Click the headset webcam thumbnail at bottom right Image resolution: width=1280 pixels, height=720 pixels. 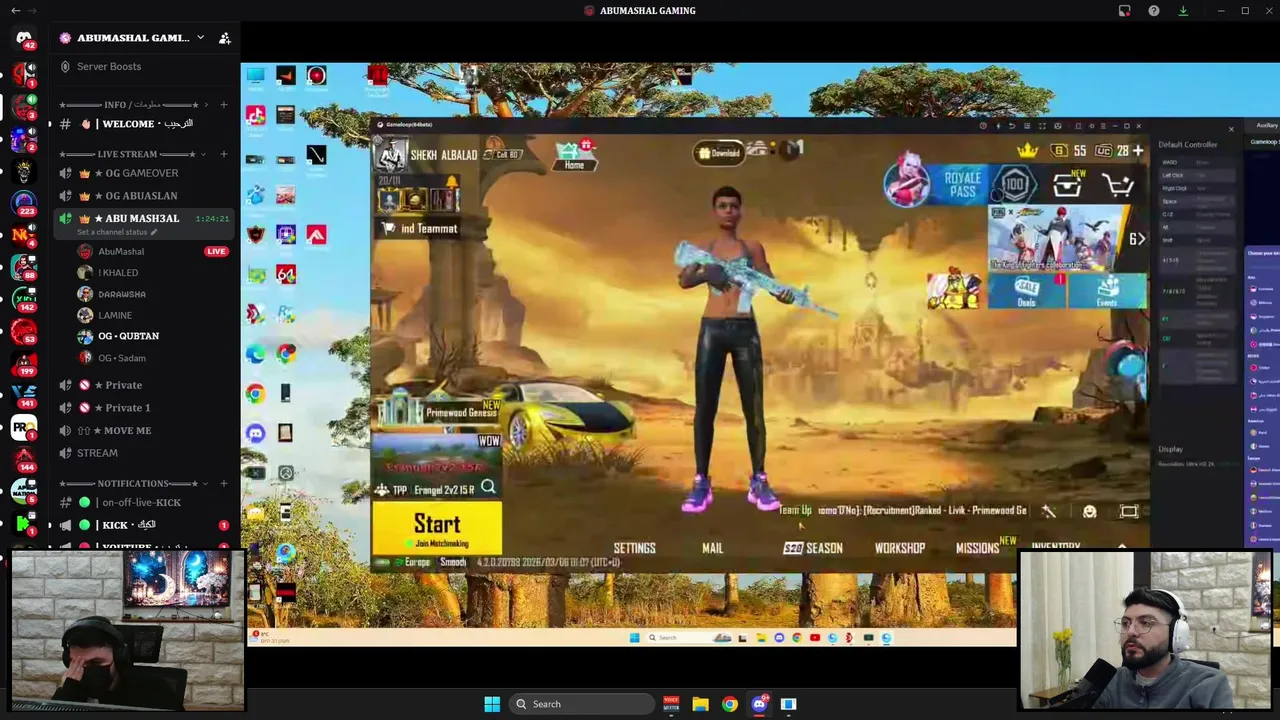click(x=1145, y=630)
